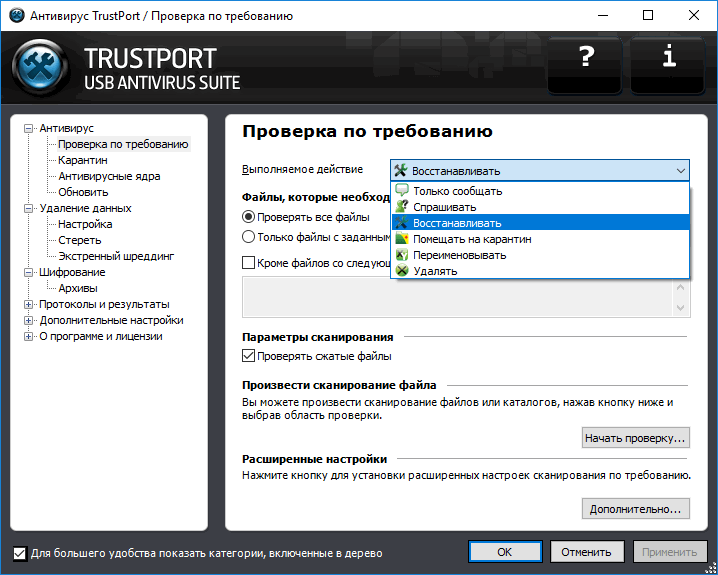Viewport: 718px width, 575px height.
Task: Collapse the Шифрование tree node
Action: tap(28, 272)
